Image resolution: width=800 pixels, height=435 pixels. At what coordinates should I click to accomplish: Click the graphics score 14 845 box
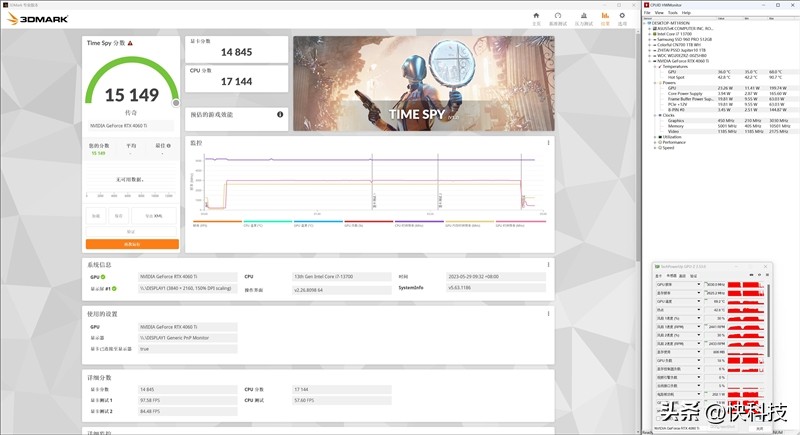point(236,49)
